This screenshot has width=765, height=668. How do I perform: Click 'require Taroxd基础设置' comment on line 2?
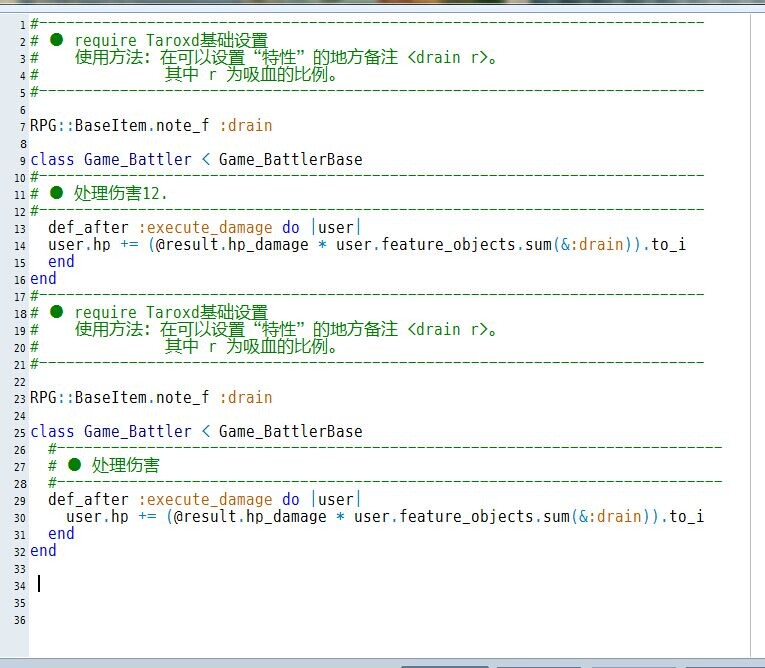(x=171, y=40)
